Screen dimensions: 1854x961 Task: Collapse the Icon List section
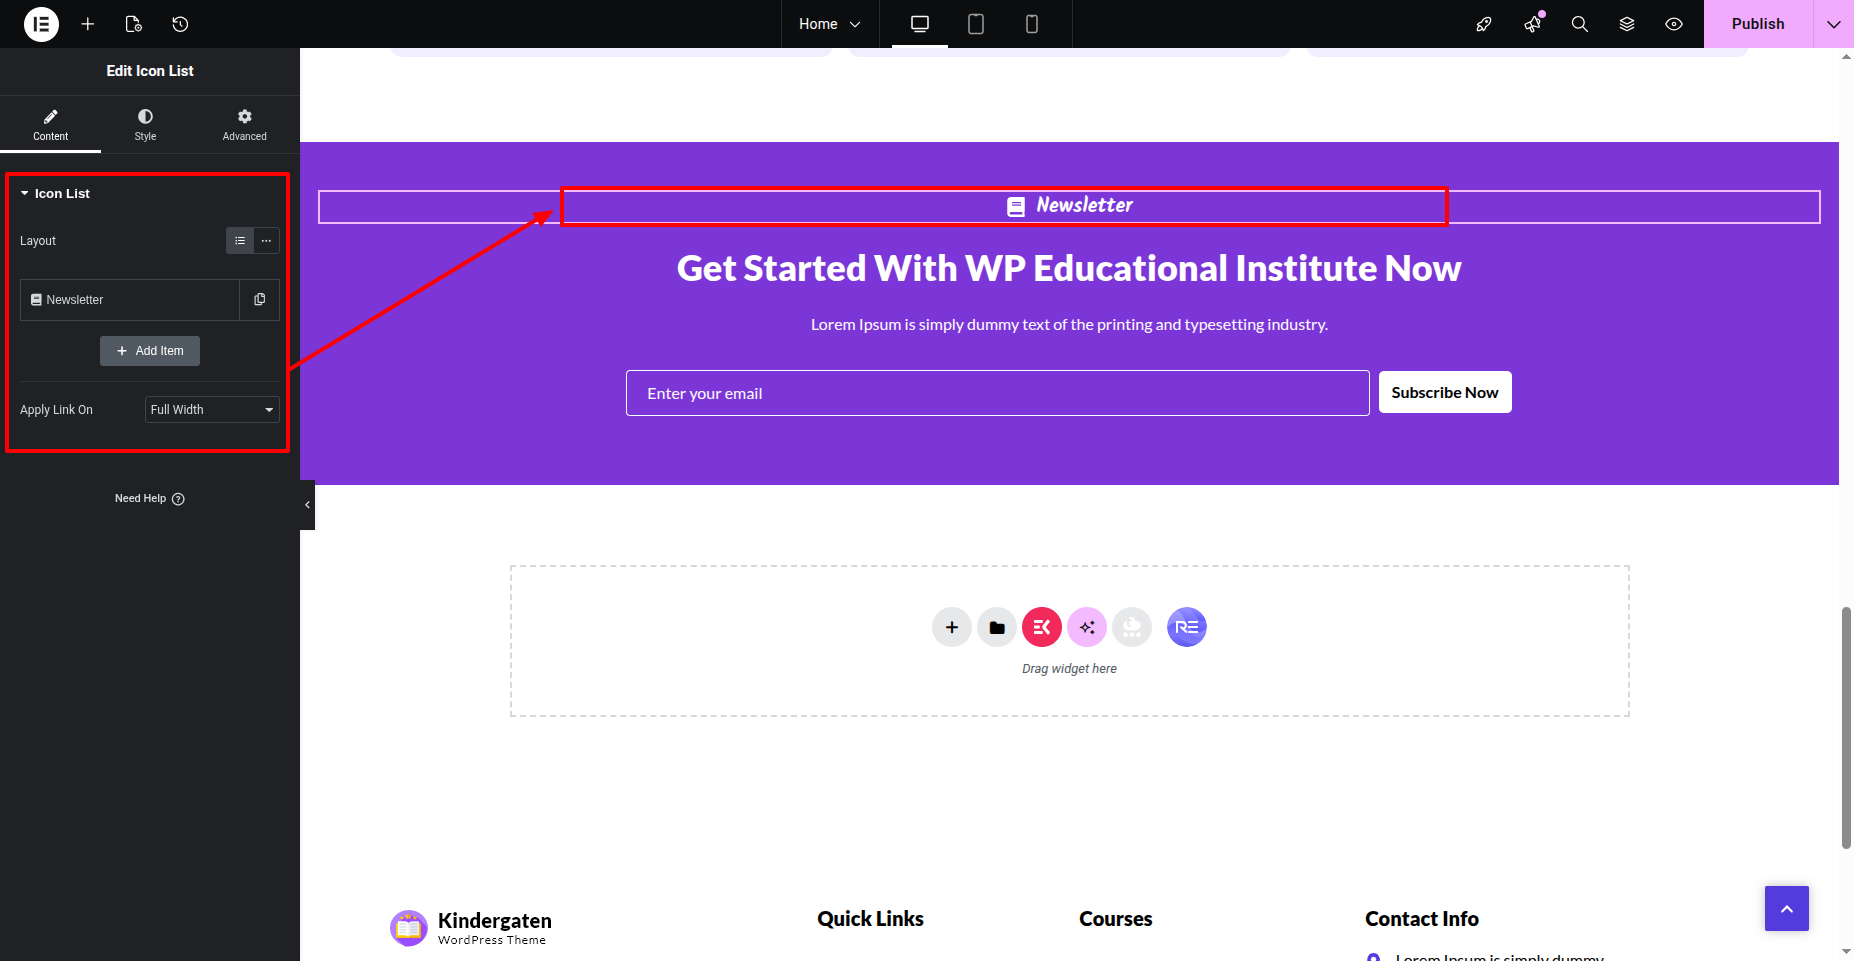pyautogui.click(x=25, y=194)
